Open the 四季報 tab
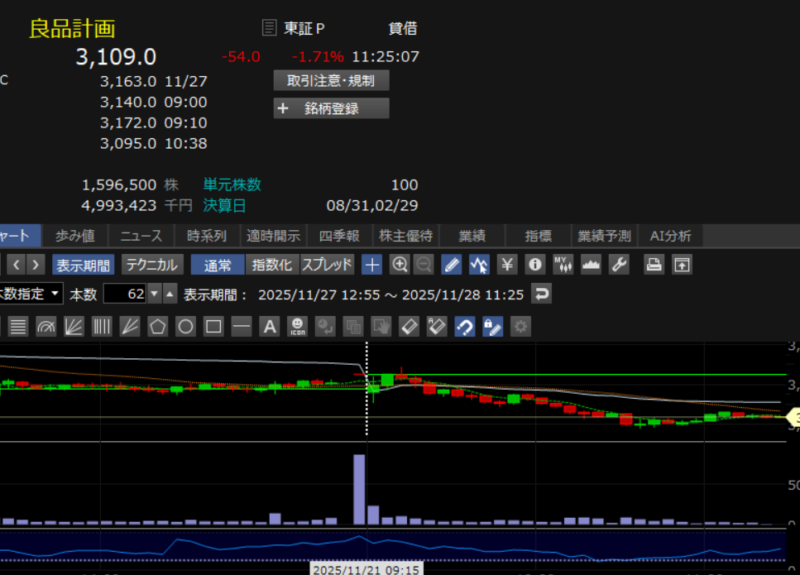Viewport: 800px width, 575px height. coord(339,236)
